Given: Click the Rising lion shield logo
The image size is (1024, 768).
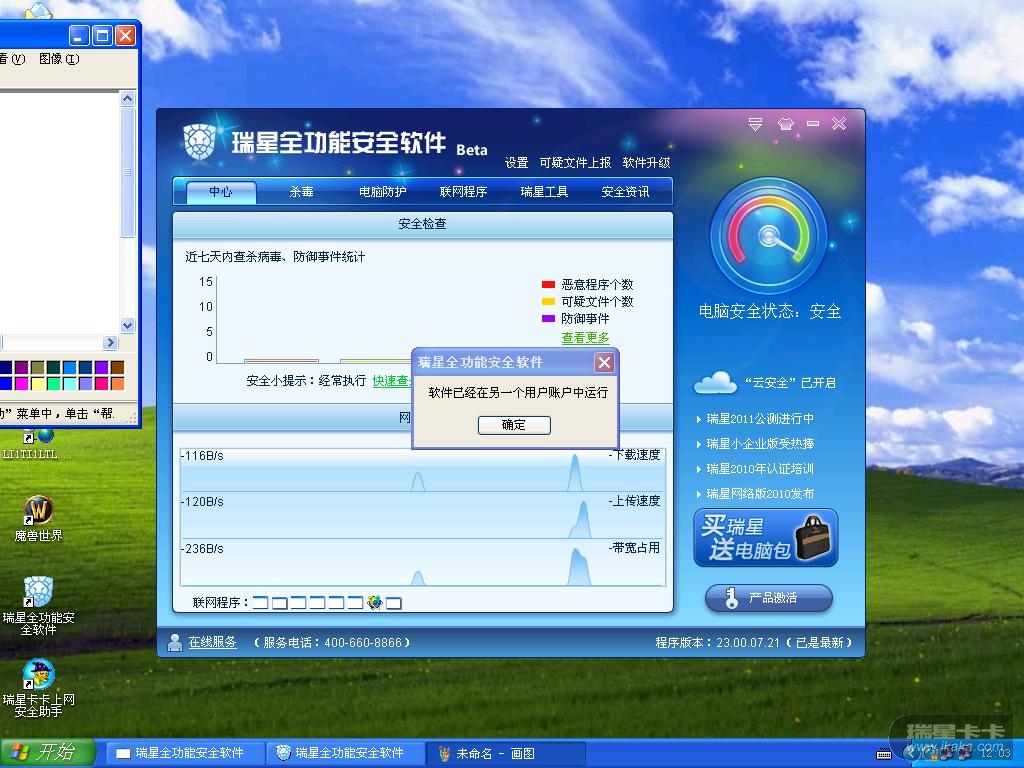Looking at the screenshot, I should point(200,142).
